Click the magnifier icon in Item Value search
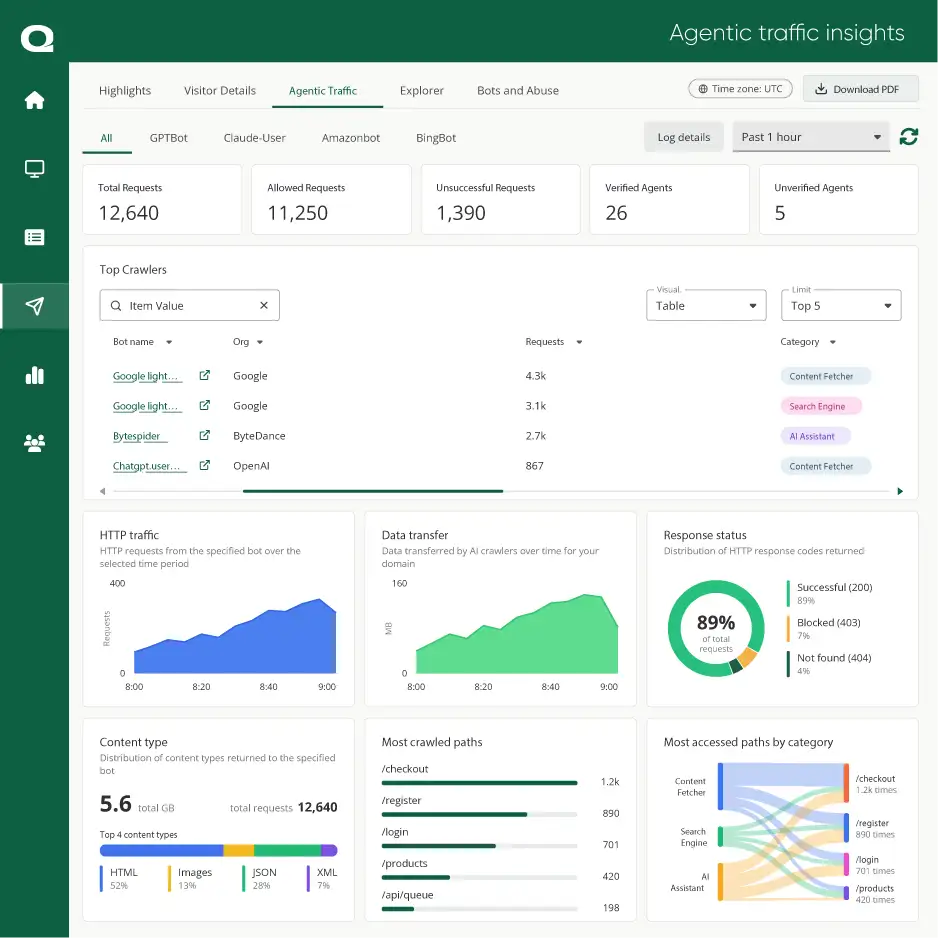 pyautogui.click(x=116, y=306)
